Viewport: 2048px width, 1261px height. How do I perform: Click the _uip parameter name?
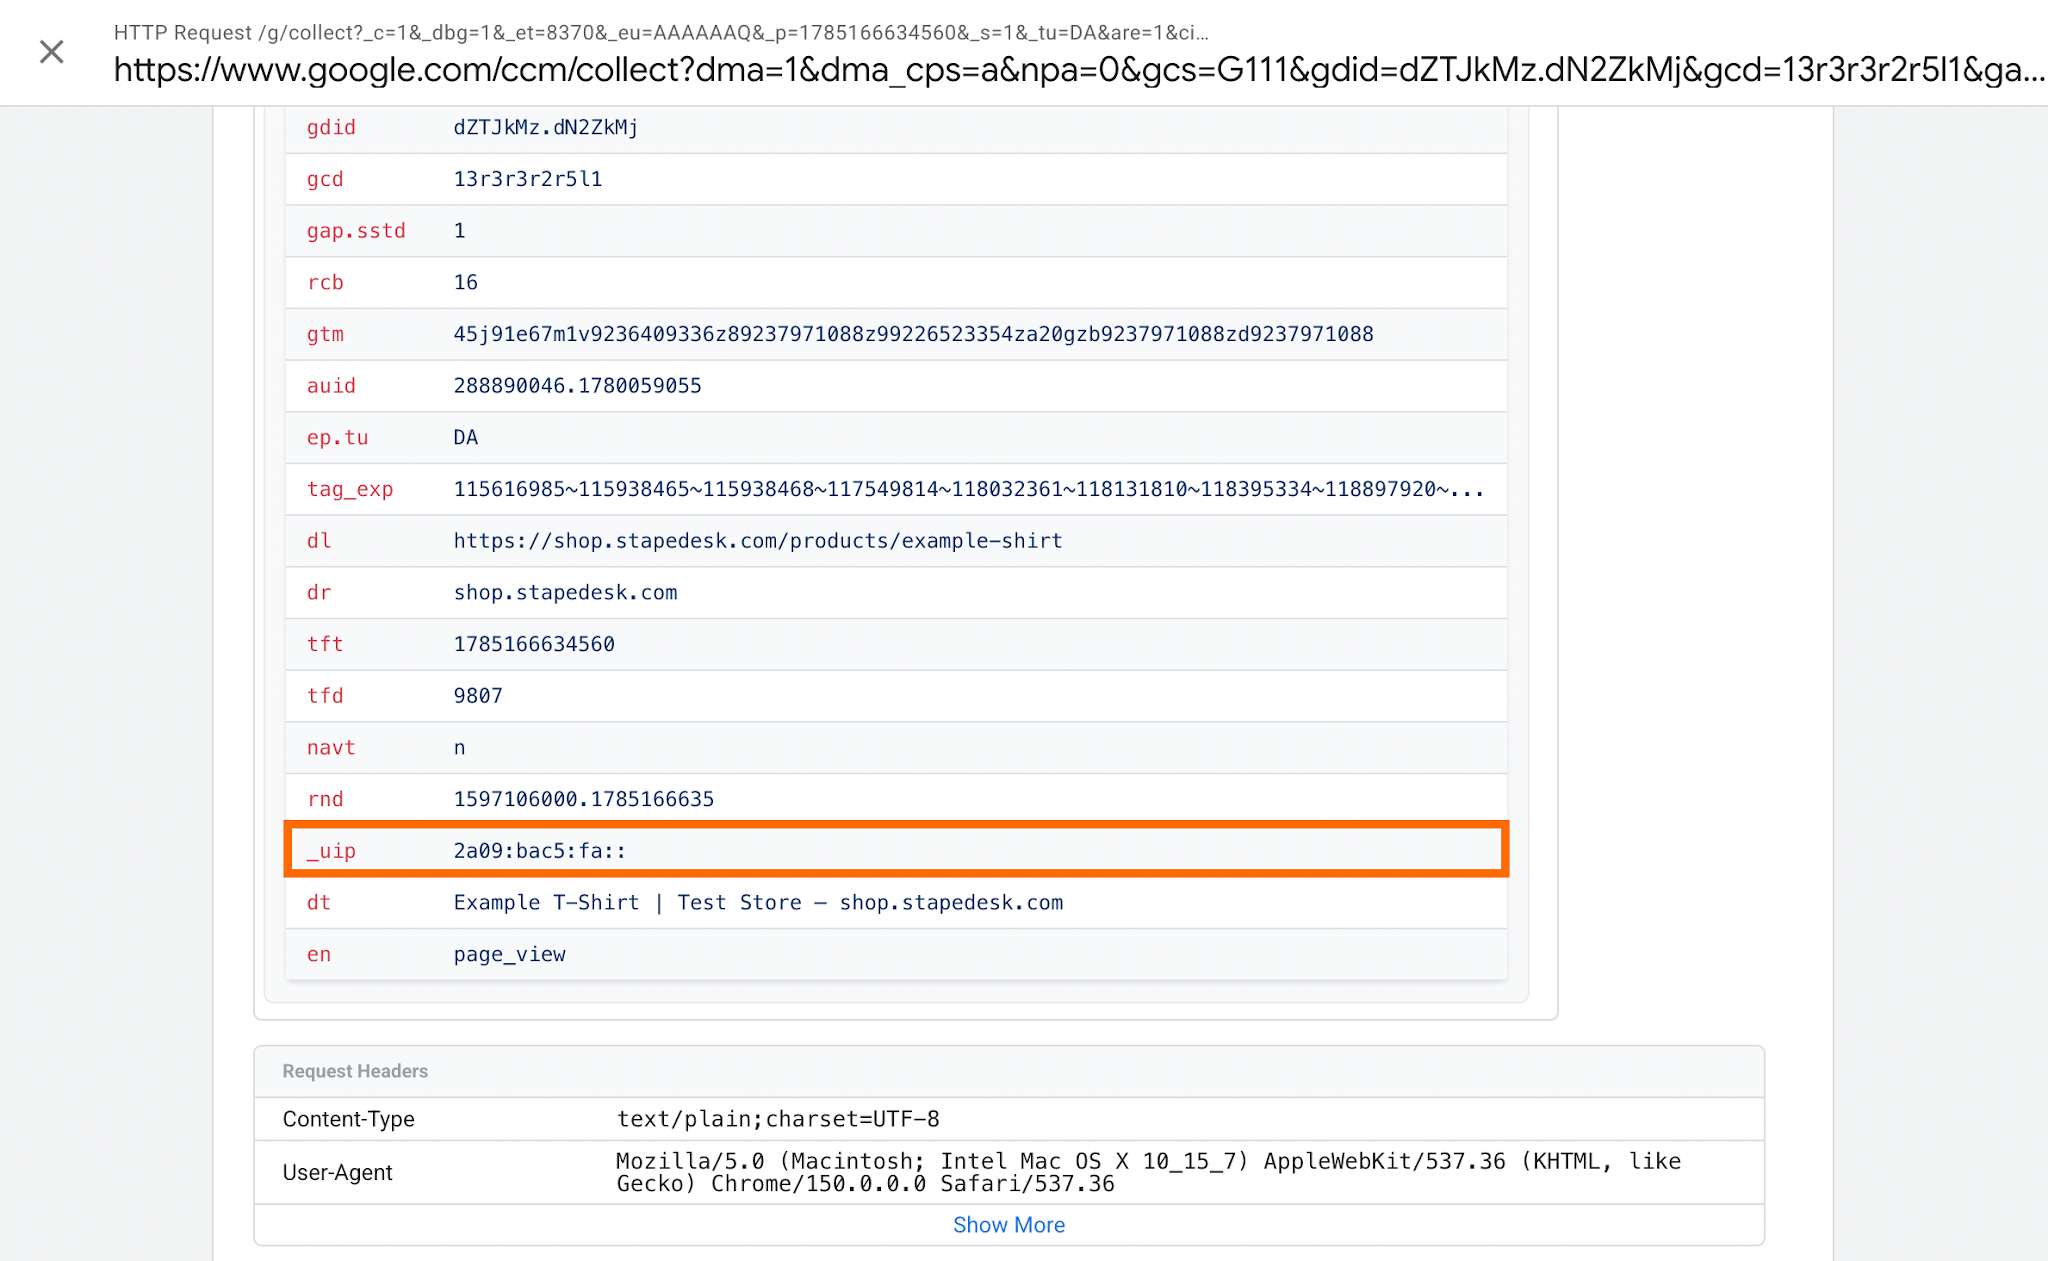[x=331, y=851]
